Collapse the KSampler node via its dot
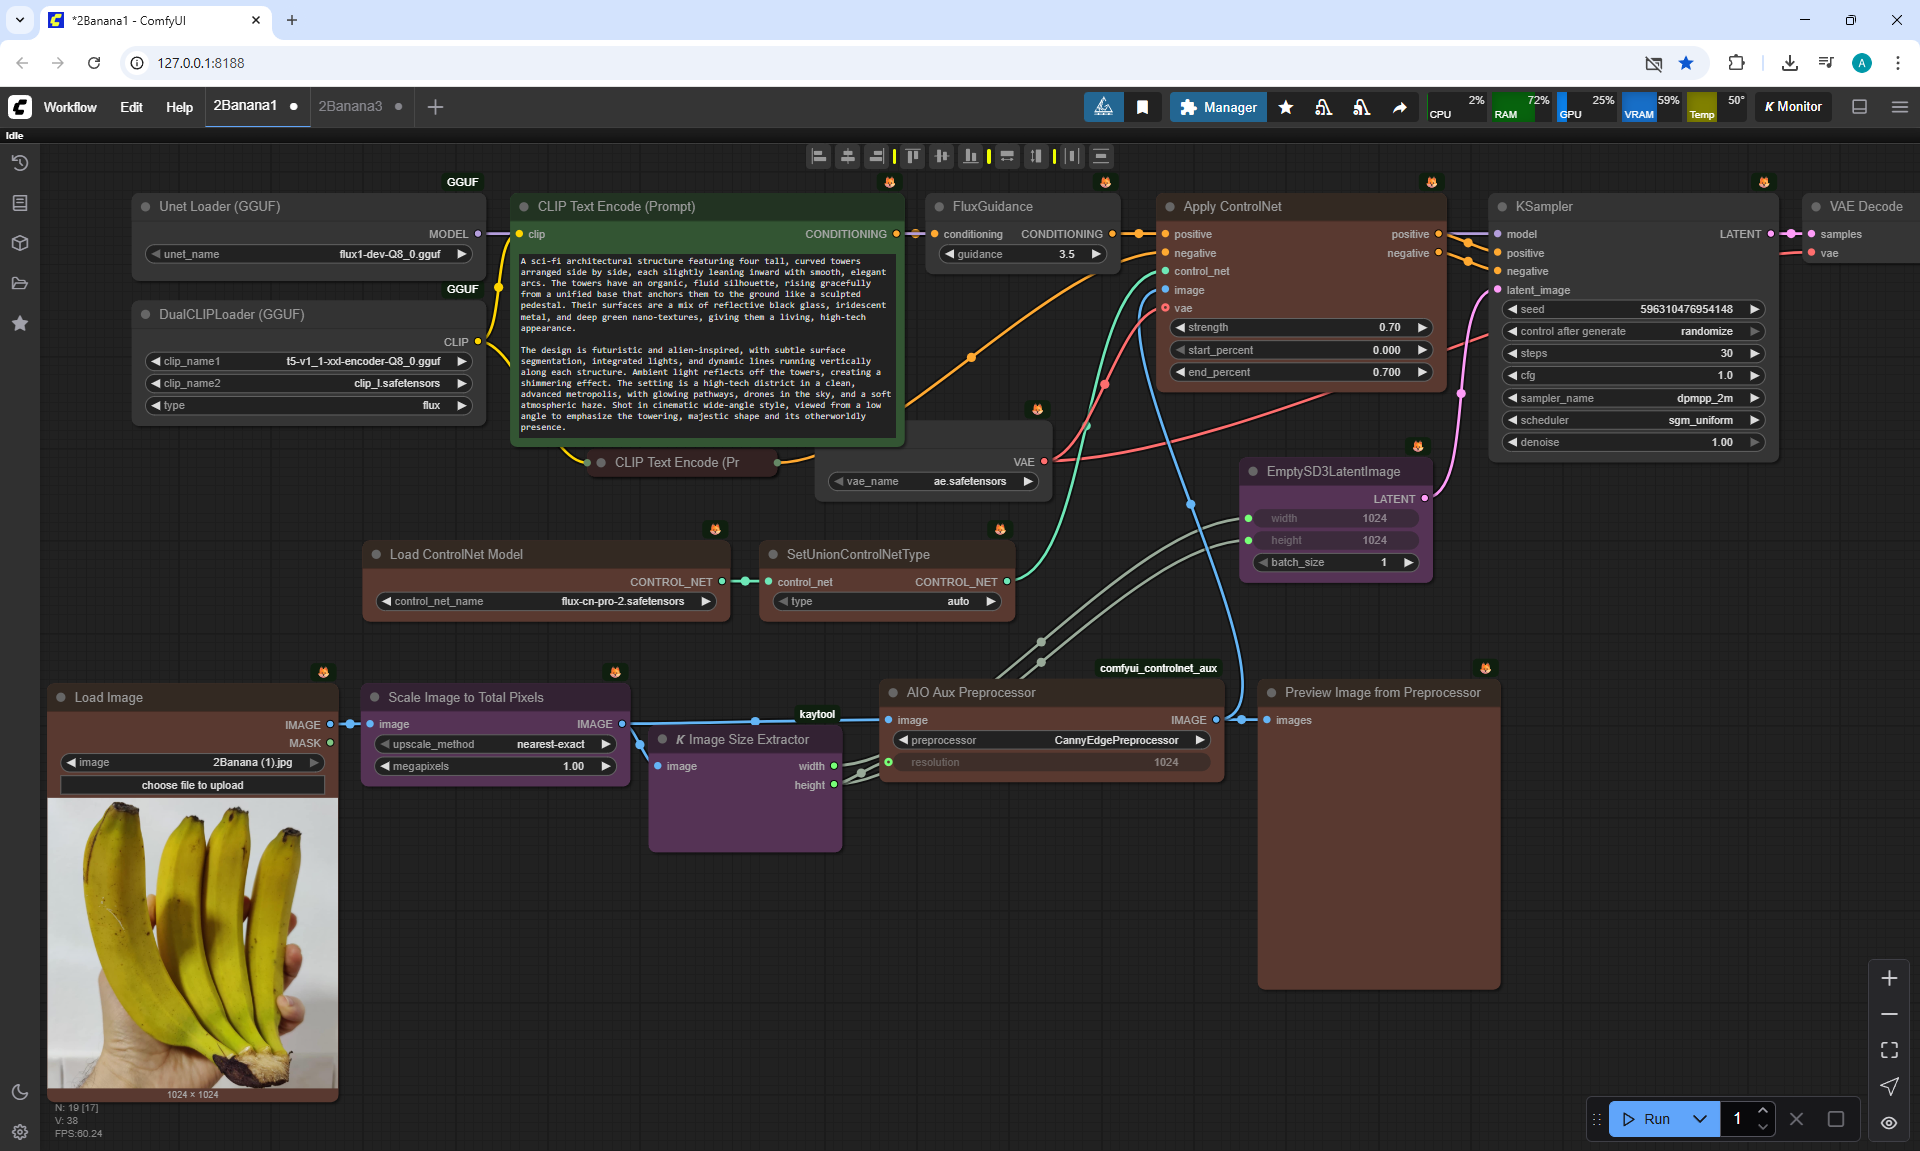The image size is (1920, 1151). 1502,207
